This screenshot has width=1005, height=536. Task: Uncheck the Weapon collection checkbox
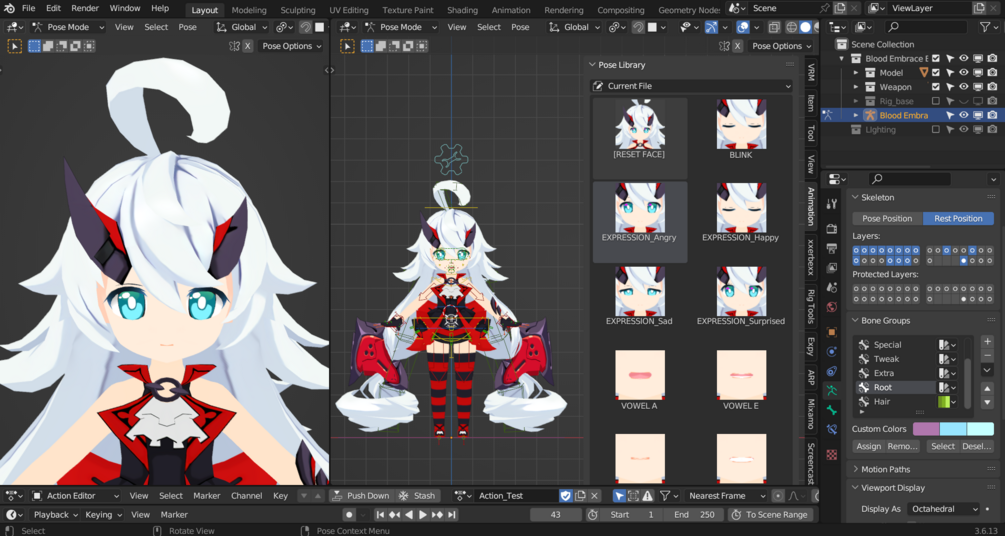(x=936, y=87)
